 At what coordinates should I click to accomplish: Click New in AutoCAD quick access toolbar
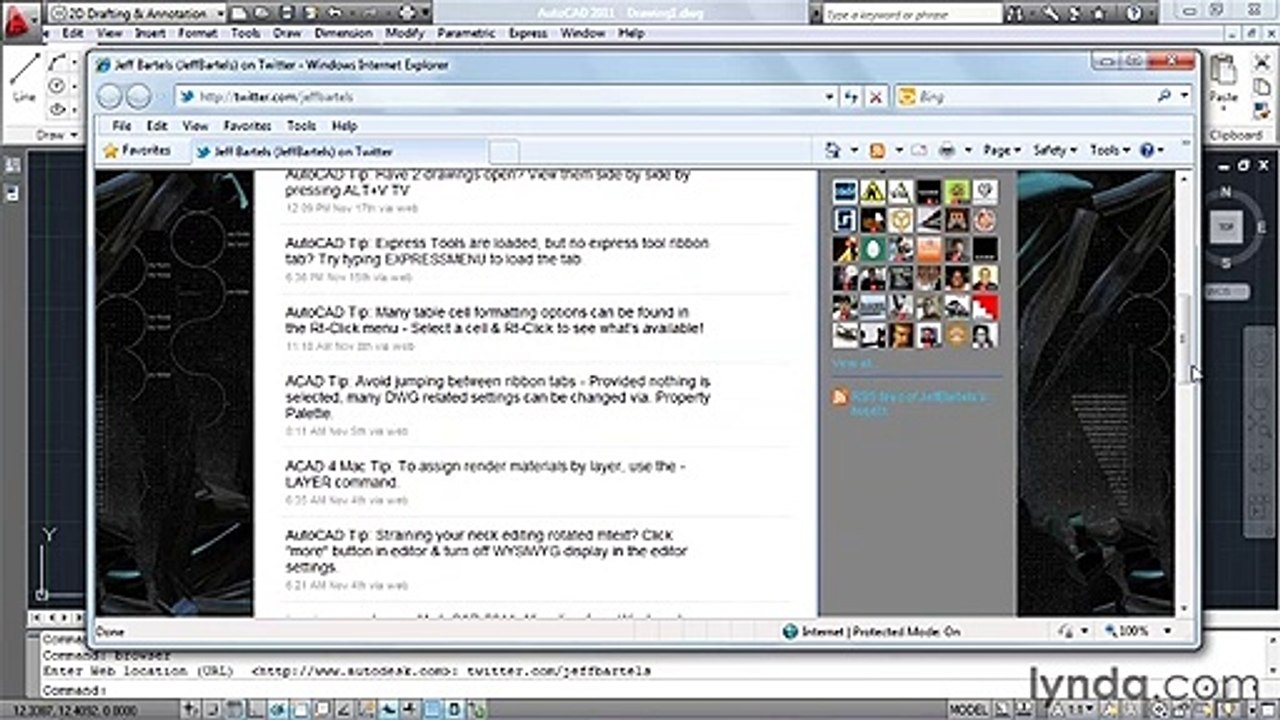240,13
